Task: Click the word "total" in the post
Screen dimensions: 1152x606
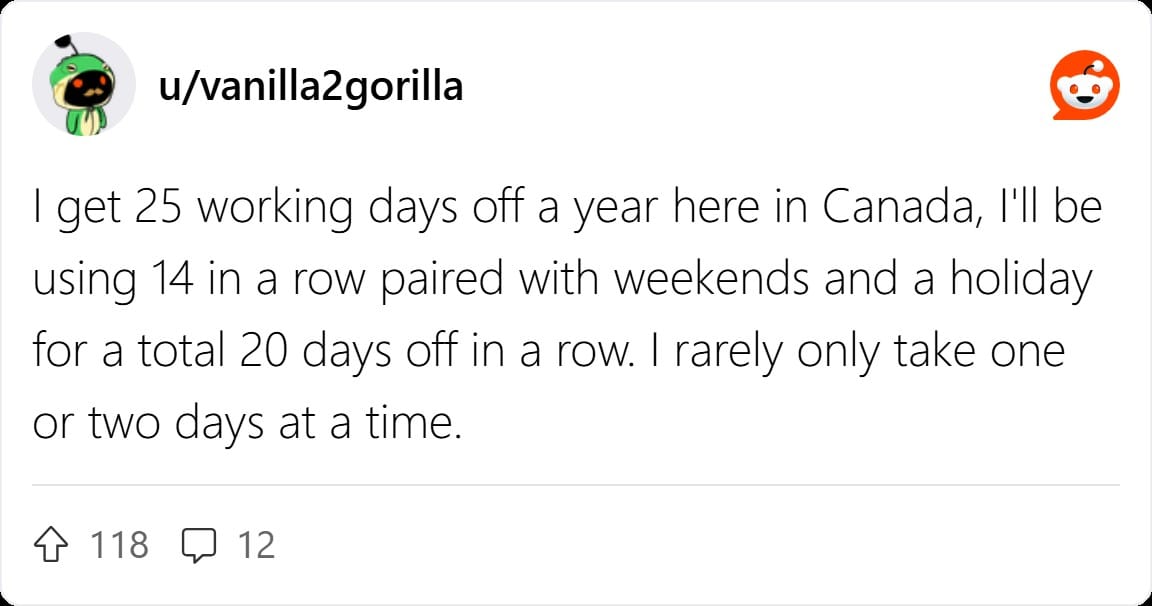Action: (181, 351)
